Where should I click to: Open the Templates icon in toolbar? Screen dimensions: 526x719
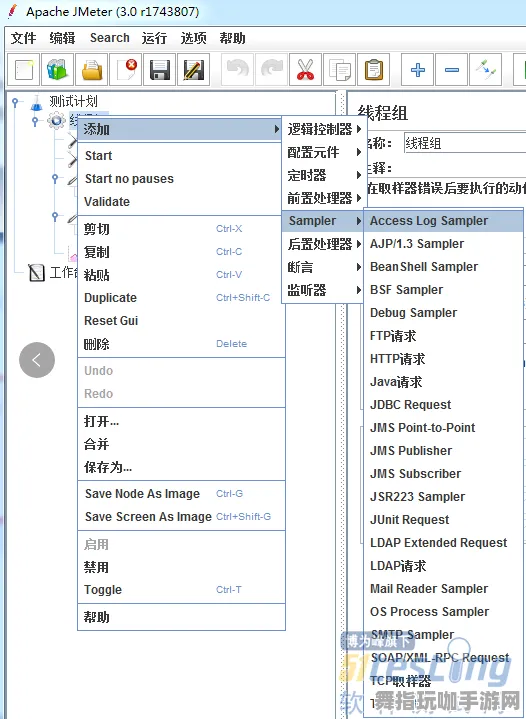coord(57,70)
